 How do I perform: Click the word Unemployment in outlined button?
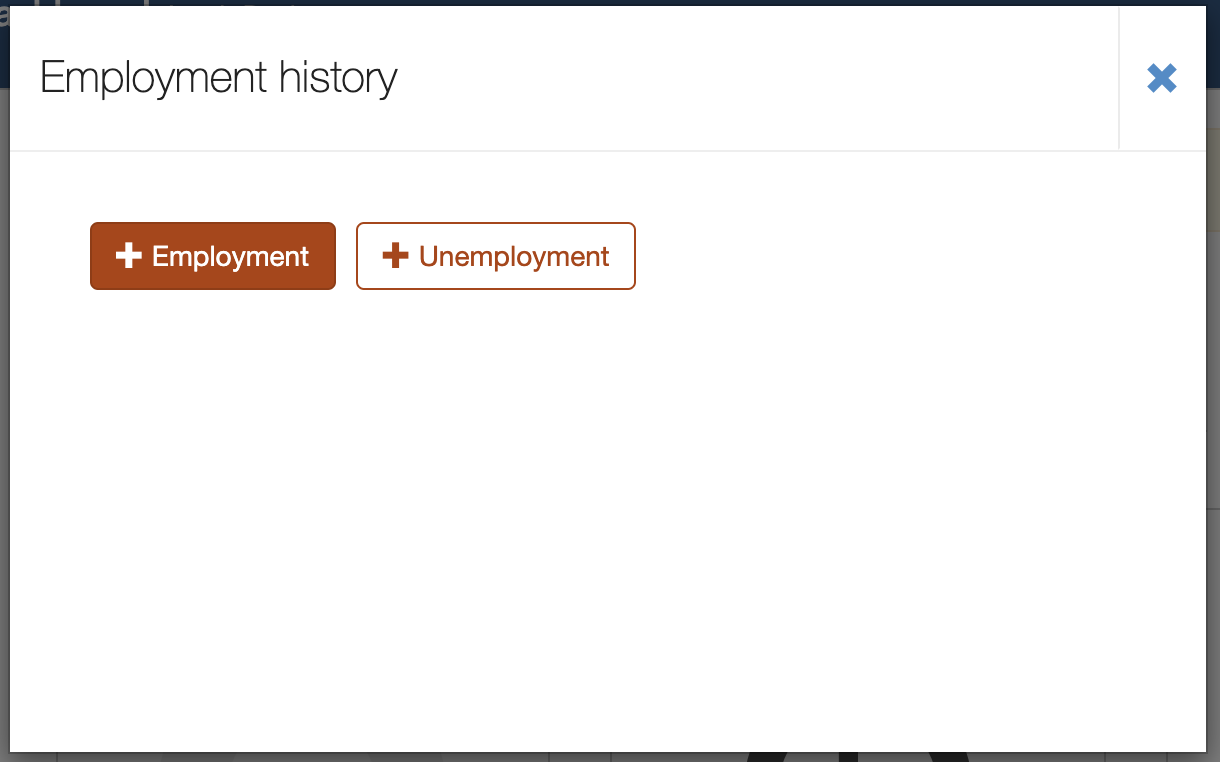[x=514, y=257]
